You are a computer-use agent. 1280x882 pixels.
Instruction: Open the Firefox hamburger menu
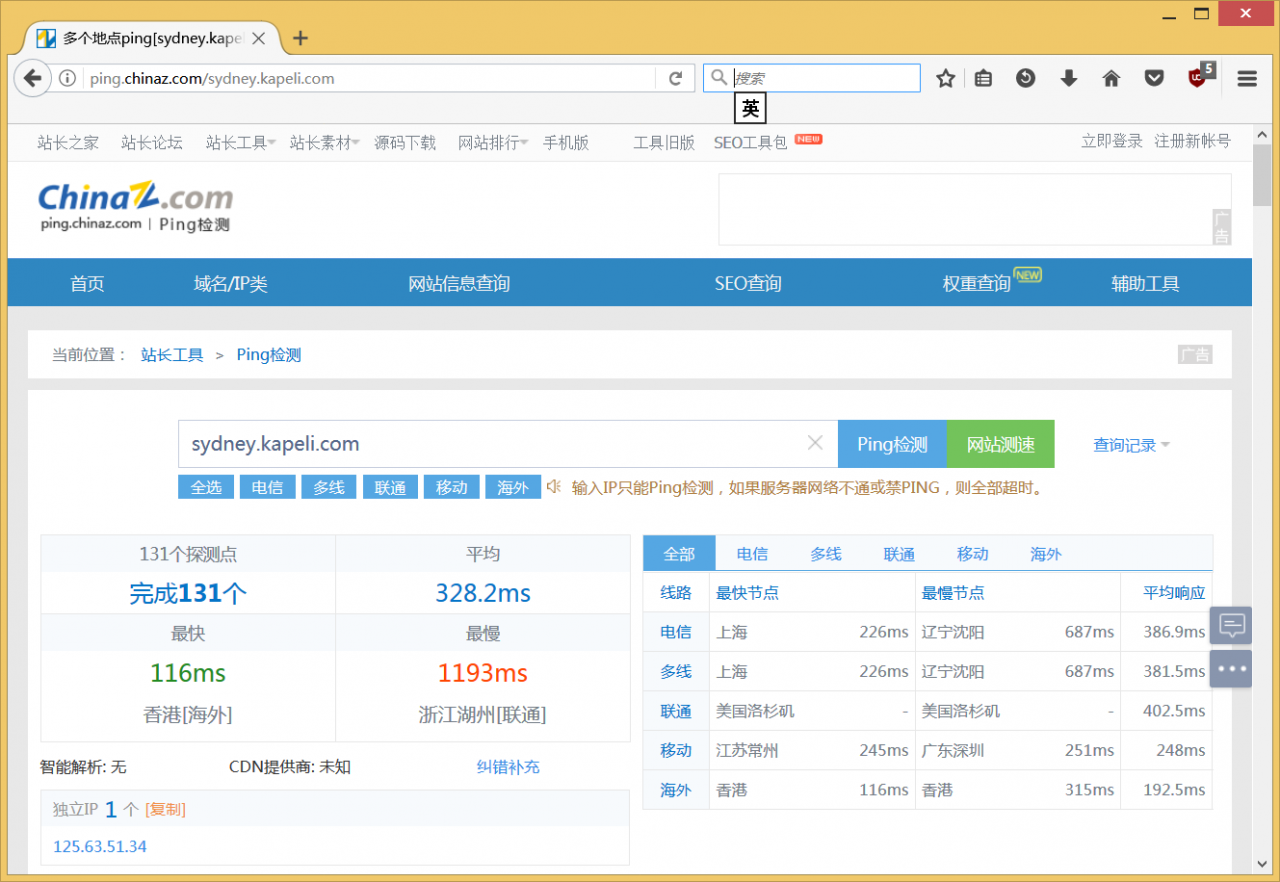pos(1246,78)
